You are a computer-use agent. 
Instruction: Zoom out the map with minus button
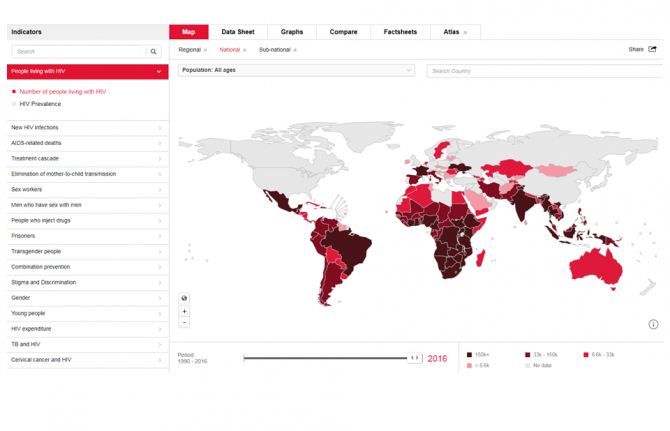[x=185, y=322]
